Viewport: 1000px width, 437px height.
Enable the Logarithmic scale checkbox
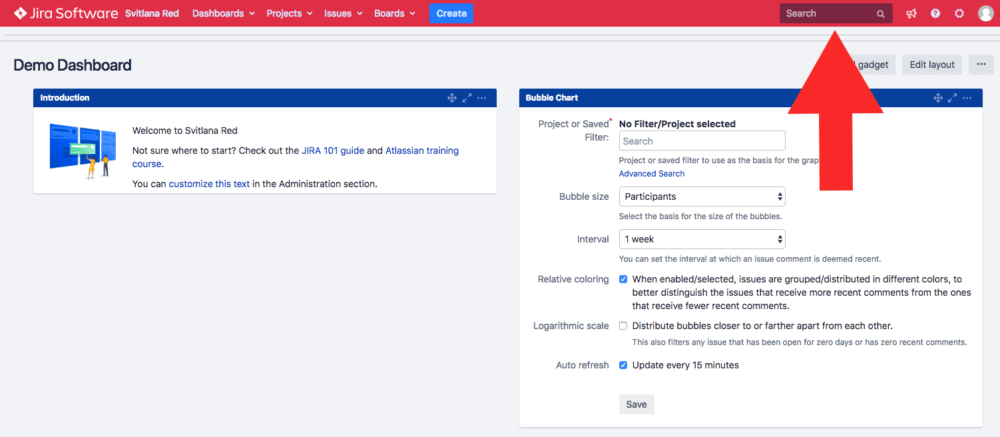click(623, 325)
